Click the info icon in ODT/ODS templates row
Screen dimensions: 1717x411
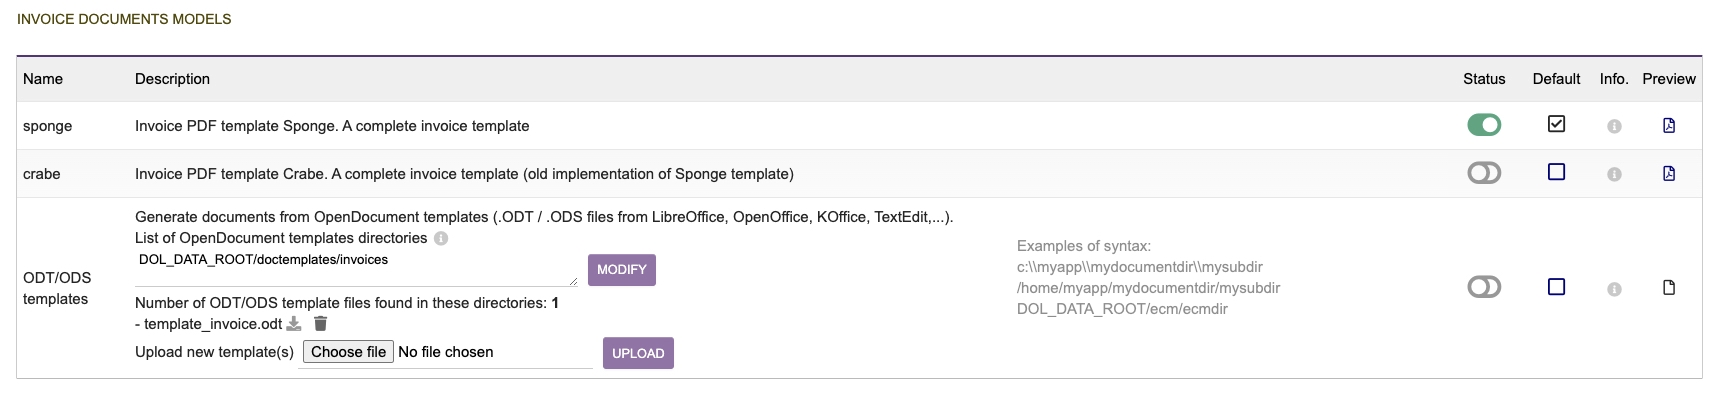1613,289
